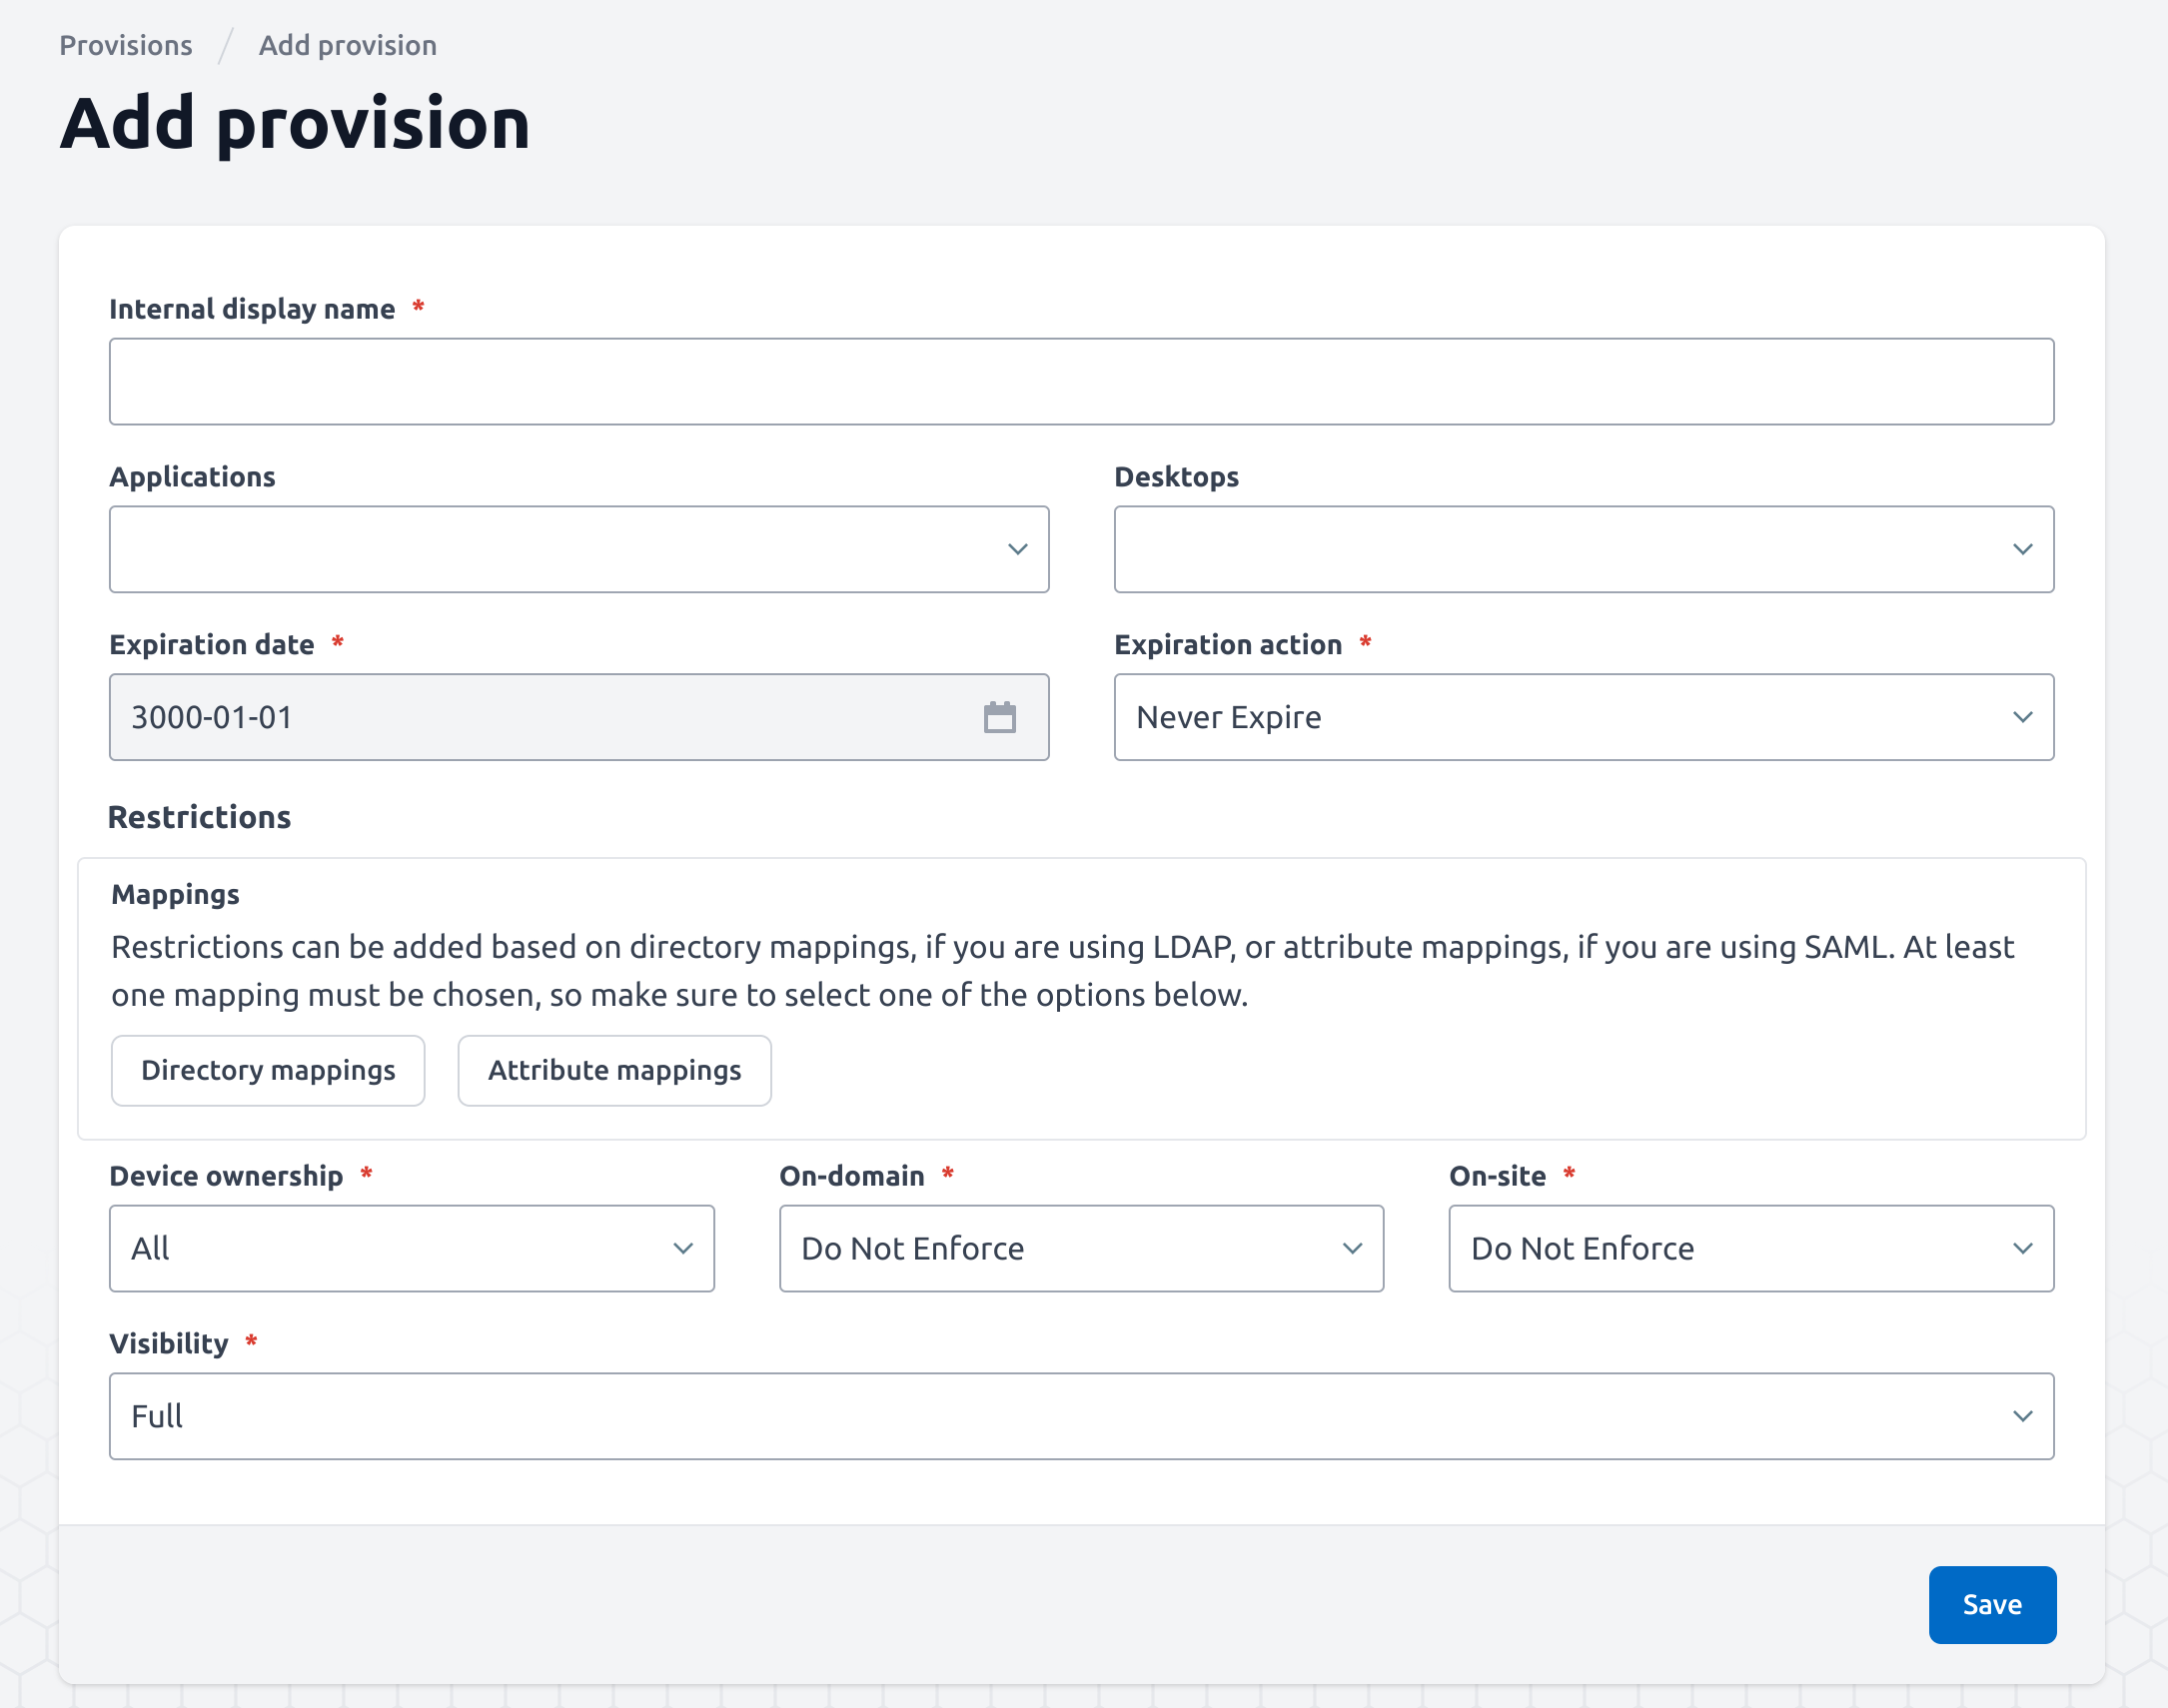Click the On-domain chevron arrow

pyautogui.click(x=1352, y=1248)
